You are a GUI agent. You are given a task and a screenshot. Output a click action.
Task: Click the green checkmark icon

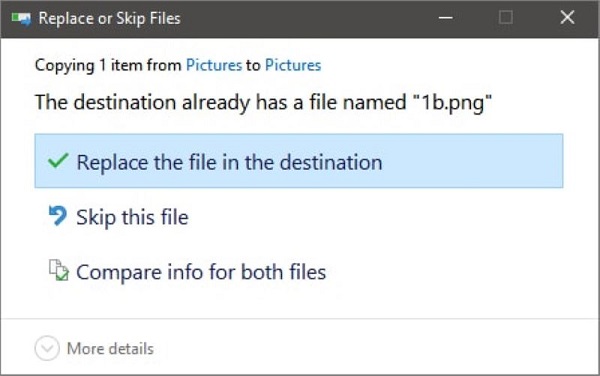58,161
